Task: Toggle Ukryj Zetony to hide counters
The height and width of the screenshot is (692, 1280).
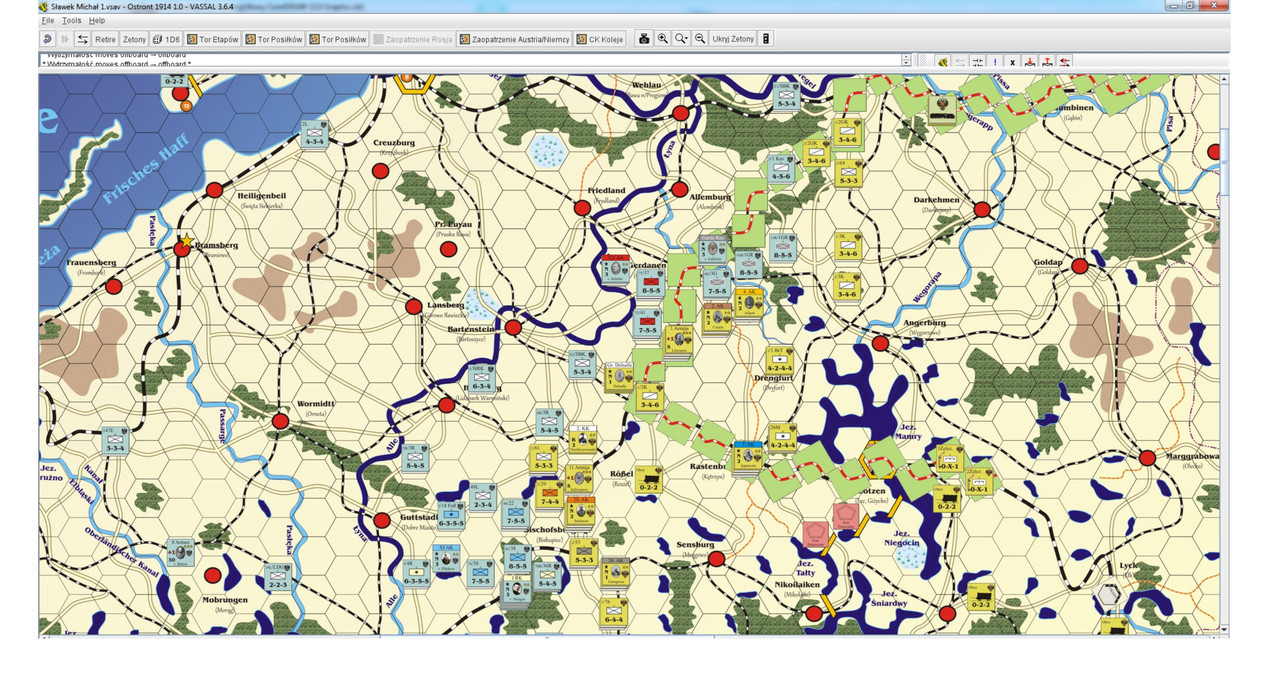Action: pos(733,39)
